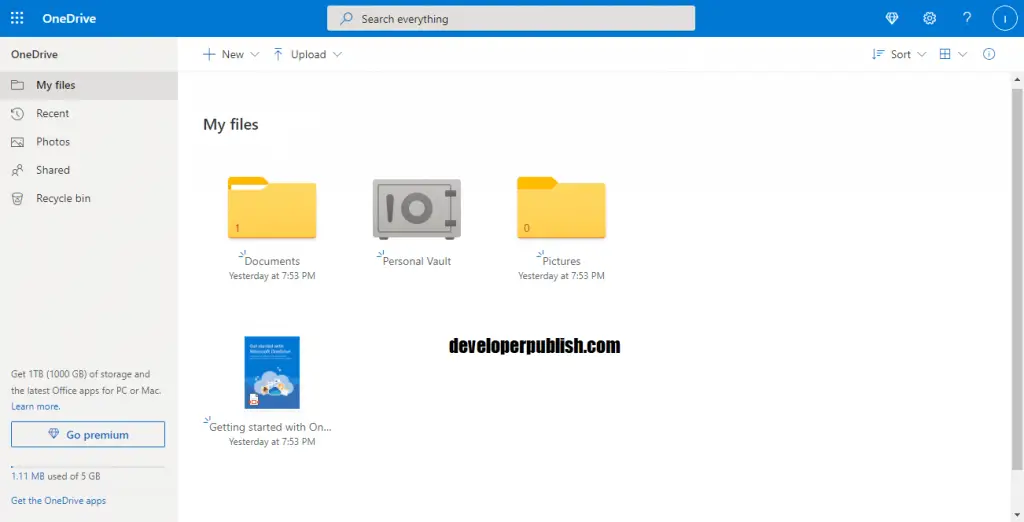Open Shared in sidebar

tap(89, 170)
